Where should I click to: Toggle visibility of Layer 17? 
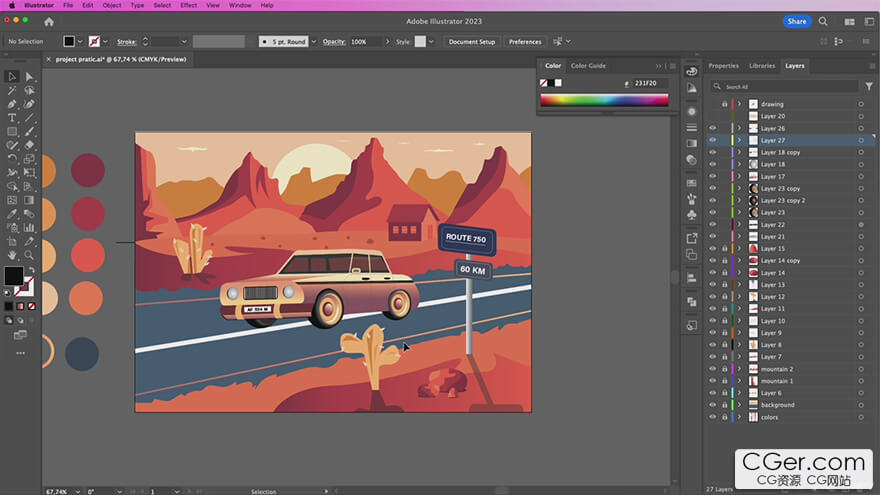tap(713, 176)
